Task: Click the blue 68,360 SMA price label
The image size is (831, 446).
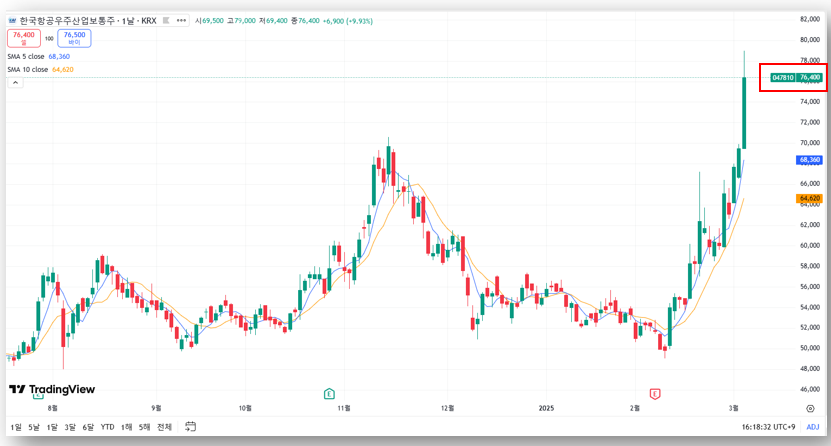Action: pos(809,159)
